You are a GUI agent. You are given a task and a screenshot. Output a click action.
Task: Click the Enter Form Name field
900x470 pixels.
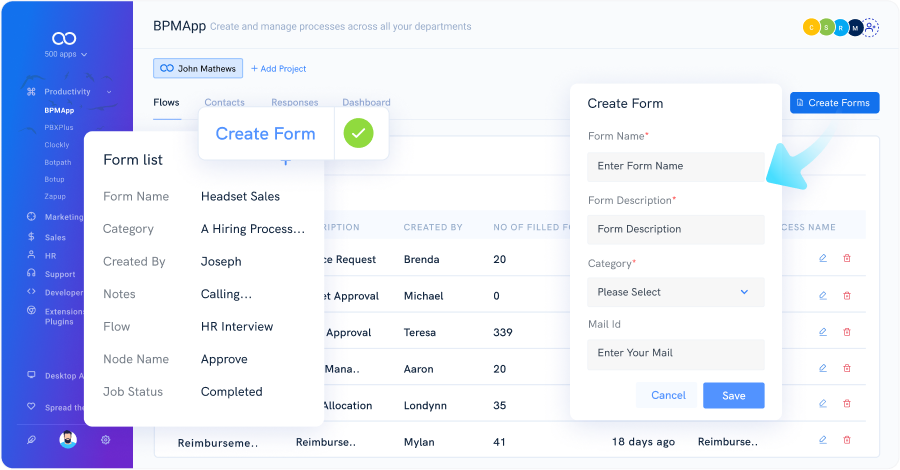point(676,166)
